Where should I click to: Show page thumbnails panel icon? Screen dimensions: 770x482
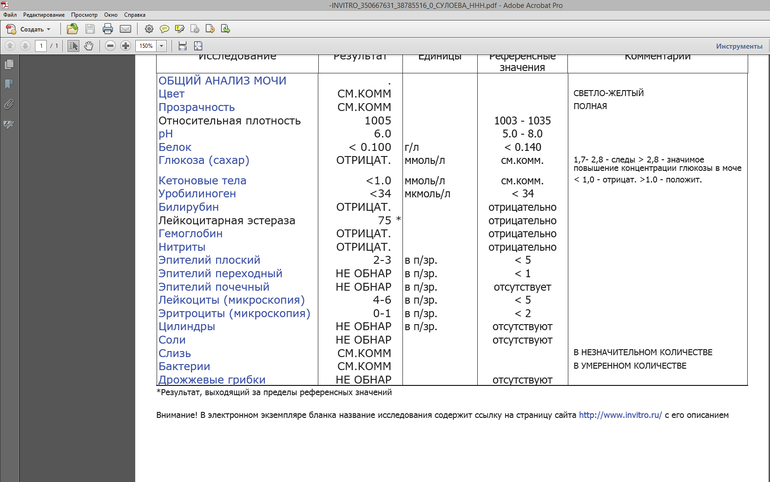click(9, 64)
